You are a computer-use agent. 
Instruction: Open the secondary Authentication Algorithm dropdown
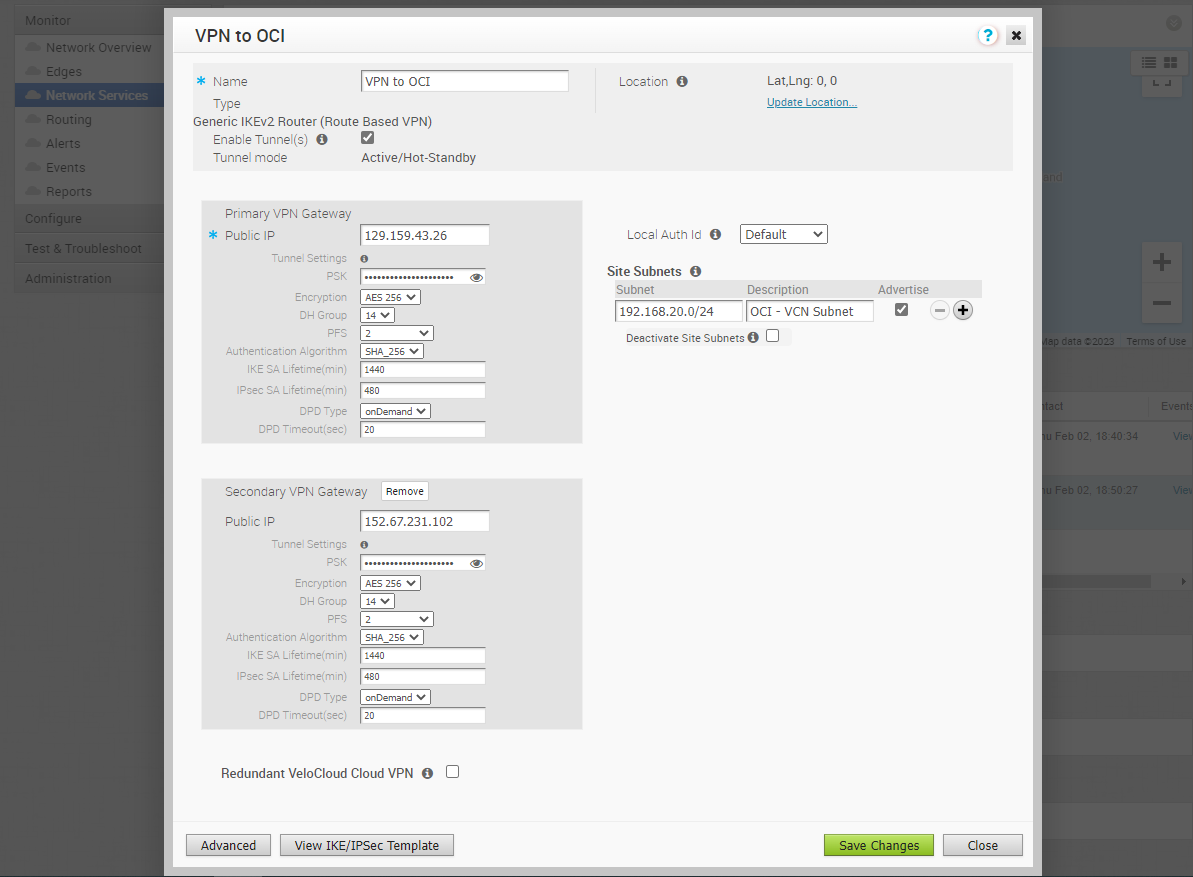(x=392, y=637)
